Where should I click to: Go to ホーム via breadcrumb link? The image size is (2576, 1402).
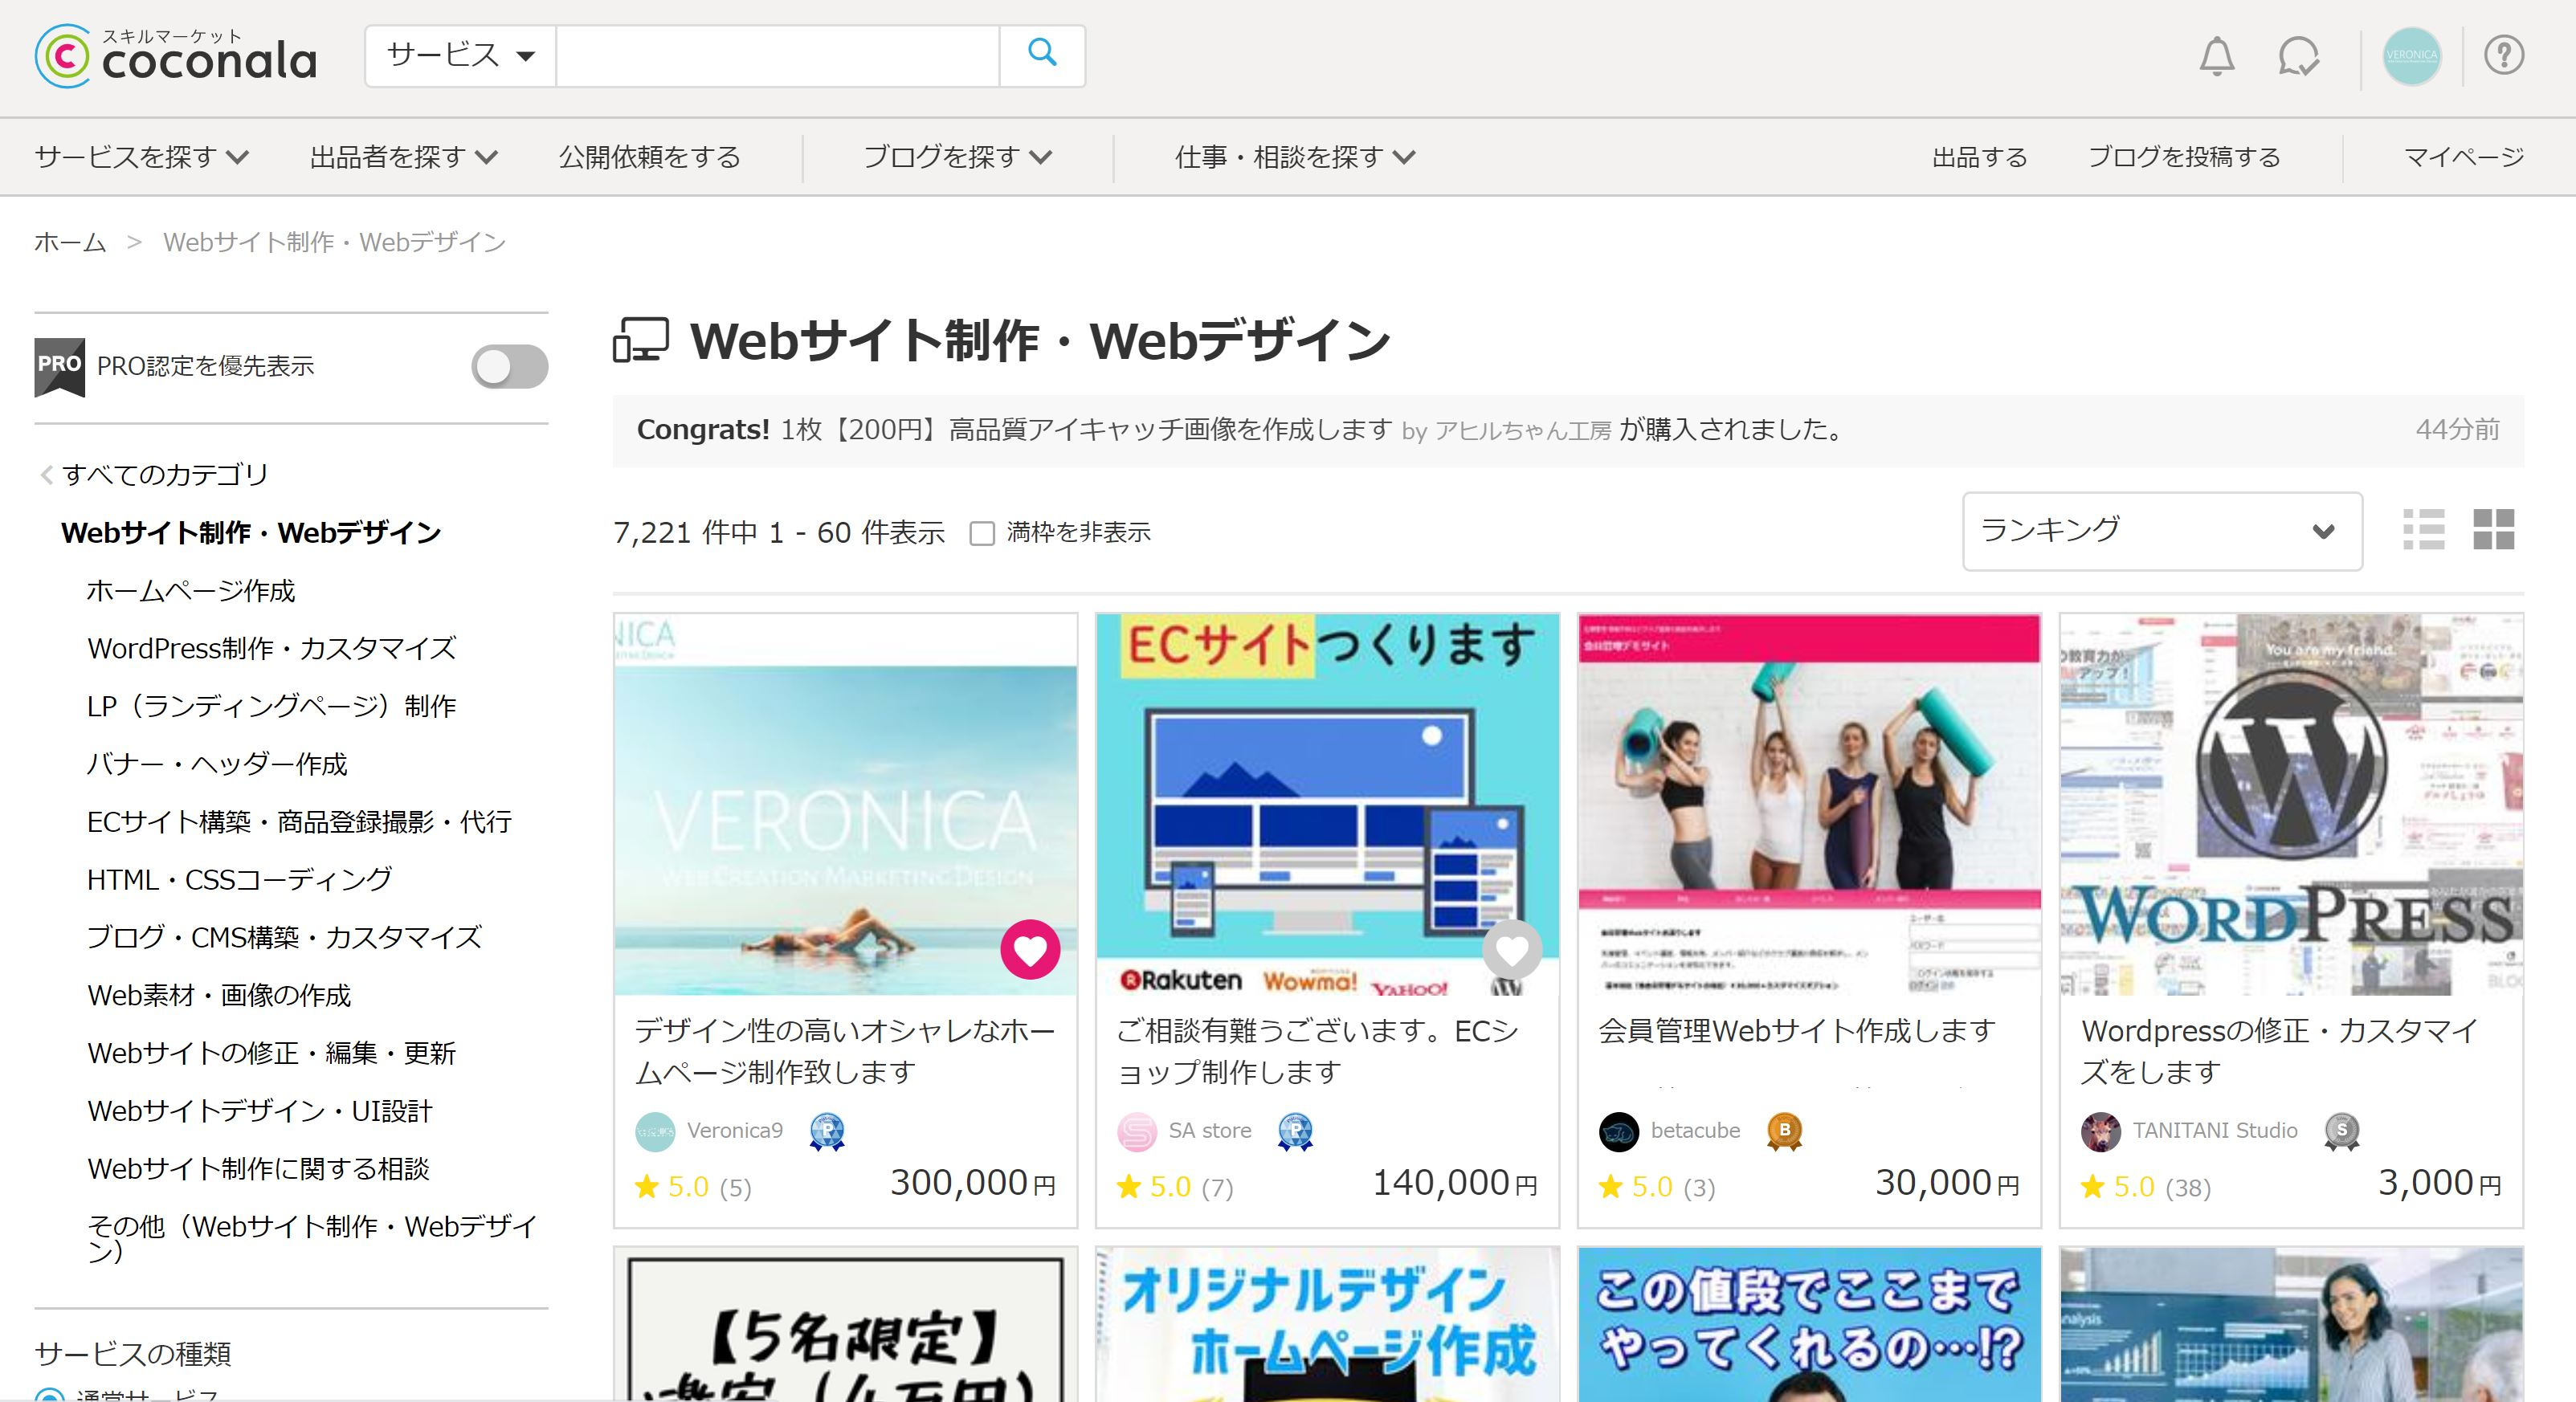(68, 241)
